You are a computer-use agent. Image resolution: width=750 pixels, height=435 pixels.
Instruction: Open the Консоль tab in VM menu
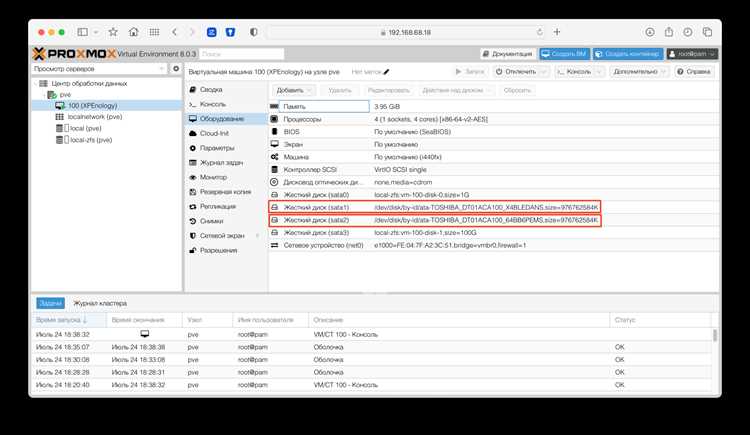212,104
